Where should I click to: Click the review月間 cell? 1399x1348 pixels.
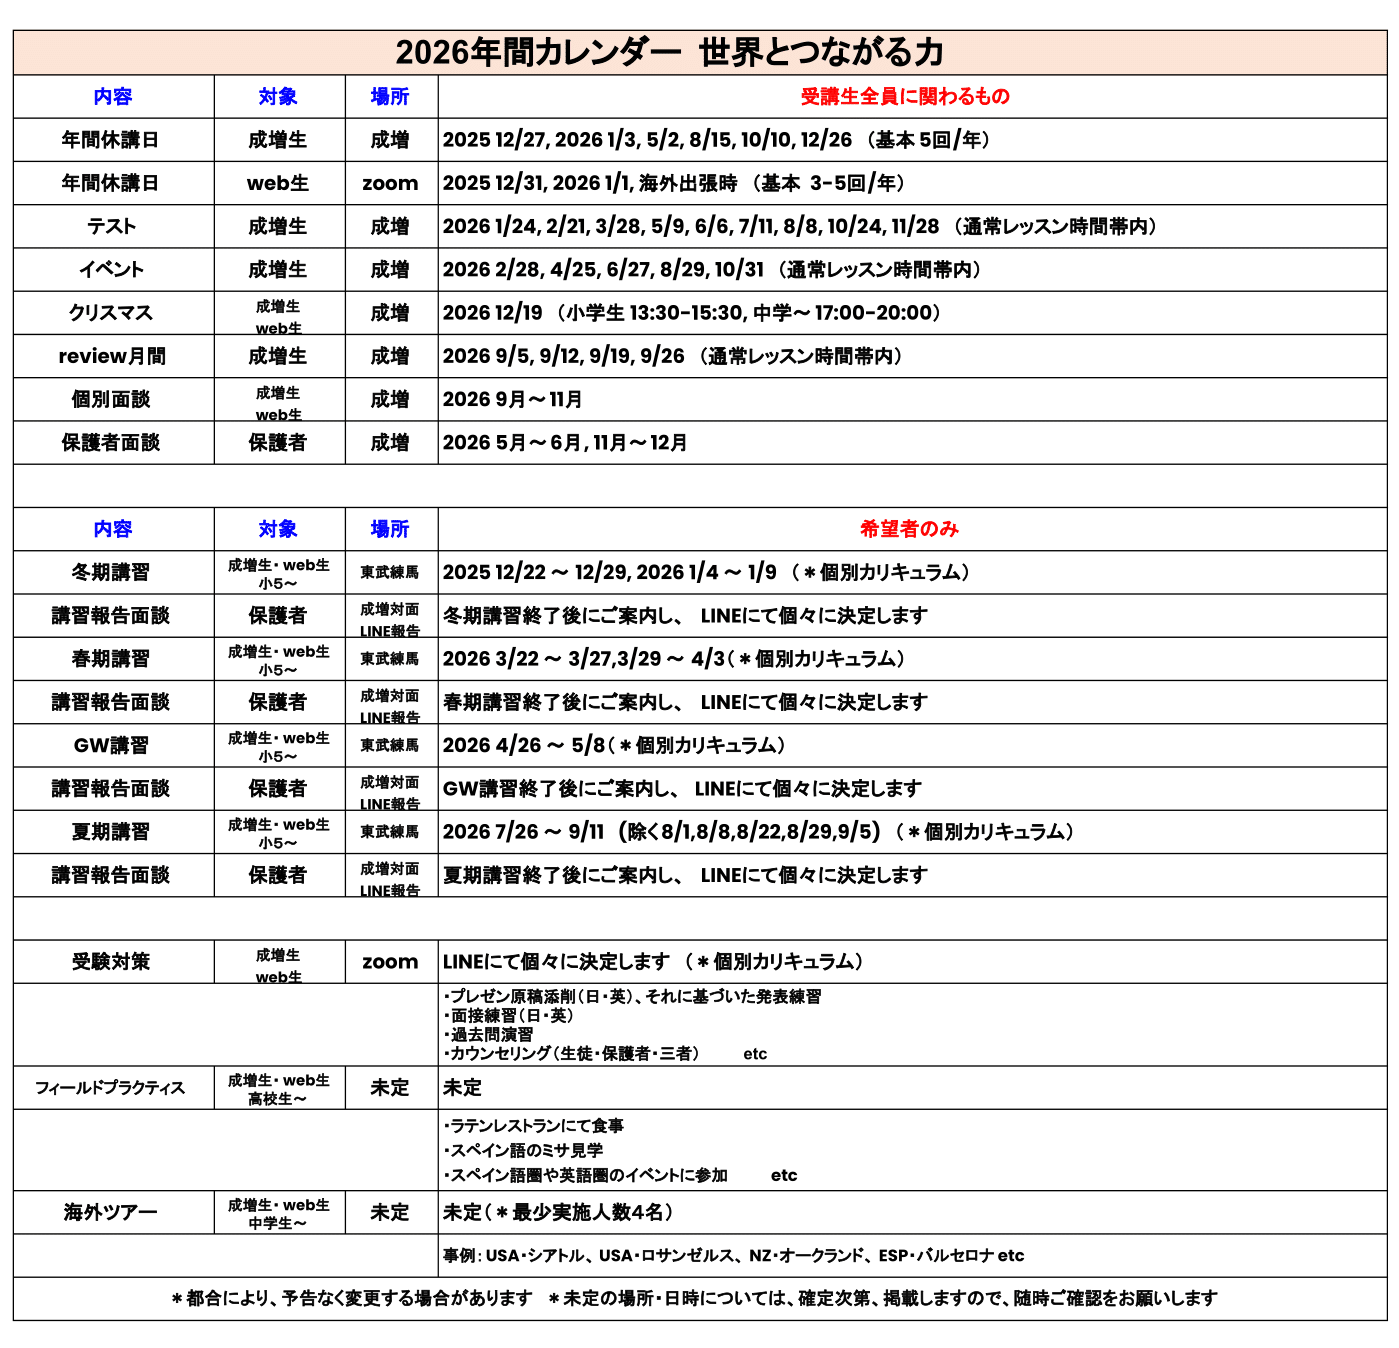[x=111, y=356]
